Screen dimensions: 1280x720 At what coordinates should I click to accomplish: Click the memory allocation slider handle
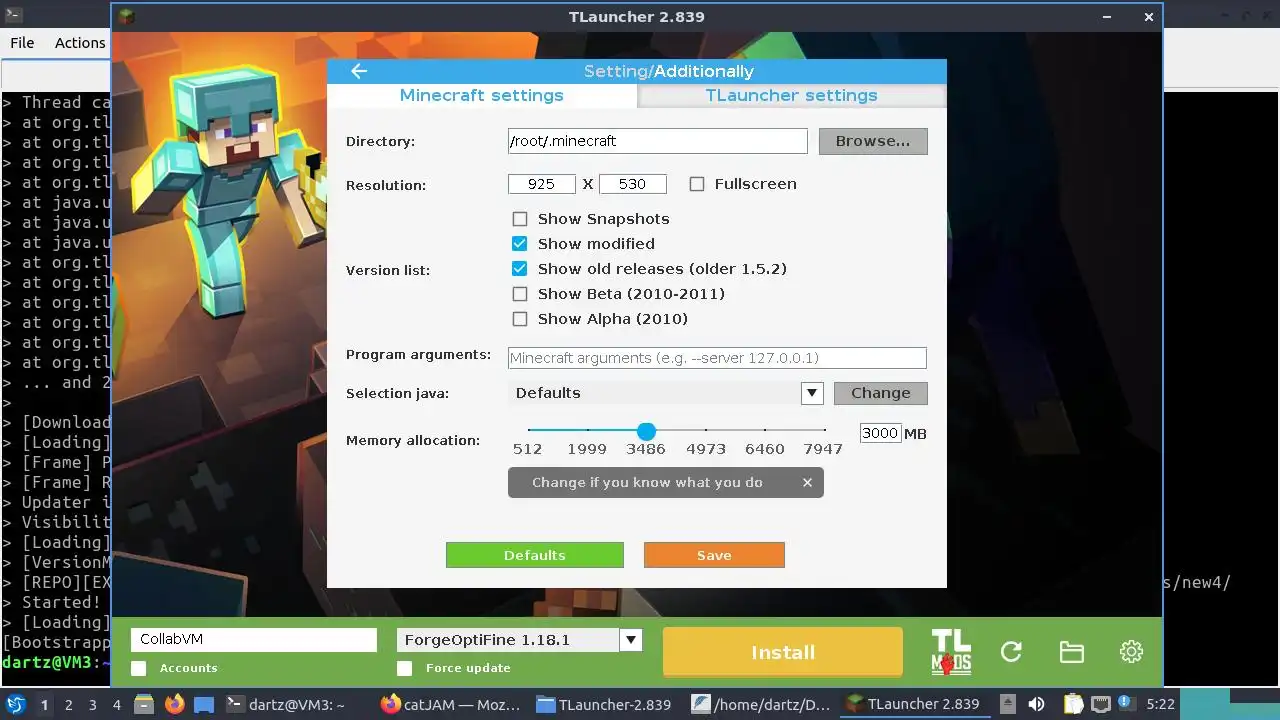click(x=646, y=431)
